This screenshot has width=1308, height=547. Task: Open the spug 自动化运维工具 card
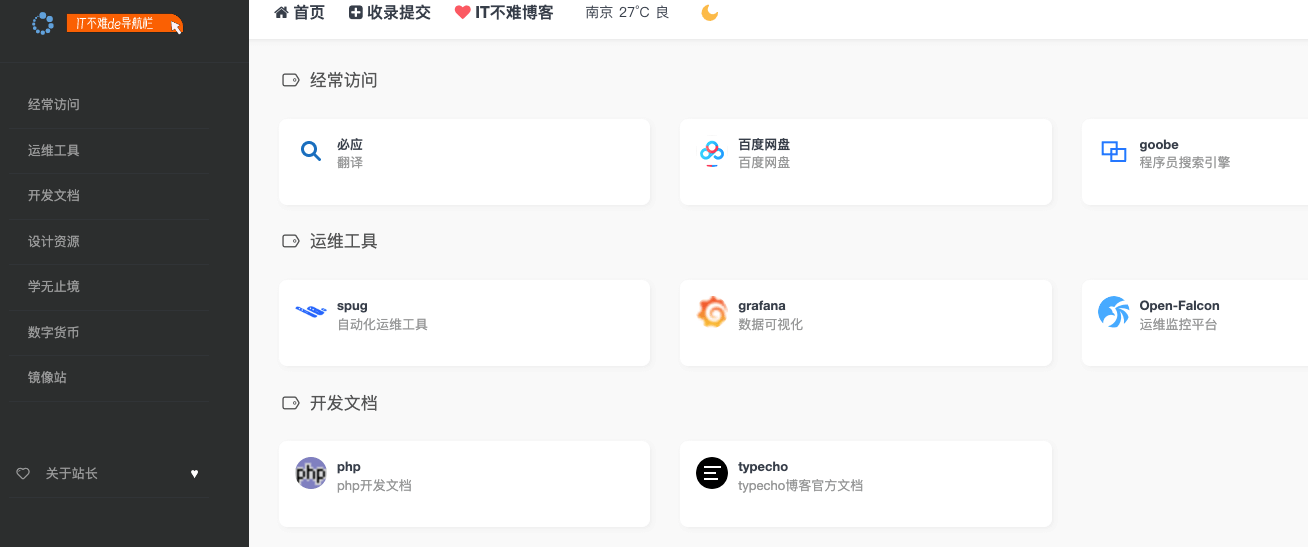point(464,323)
